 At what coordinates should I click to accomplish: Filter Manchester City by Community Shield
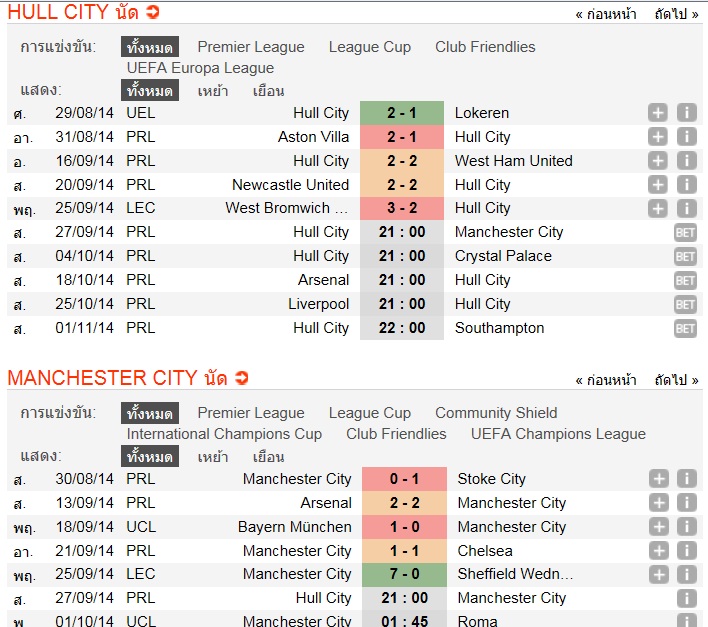tap(496, 413)
